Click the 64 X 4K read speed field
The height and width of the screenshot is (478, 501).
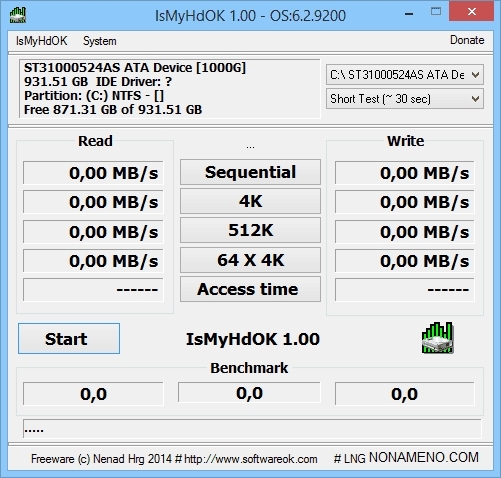pos(93,260)
